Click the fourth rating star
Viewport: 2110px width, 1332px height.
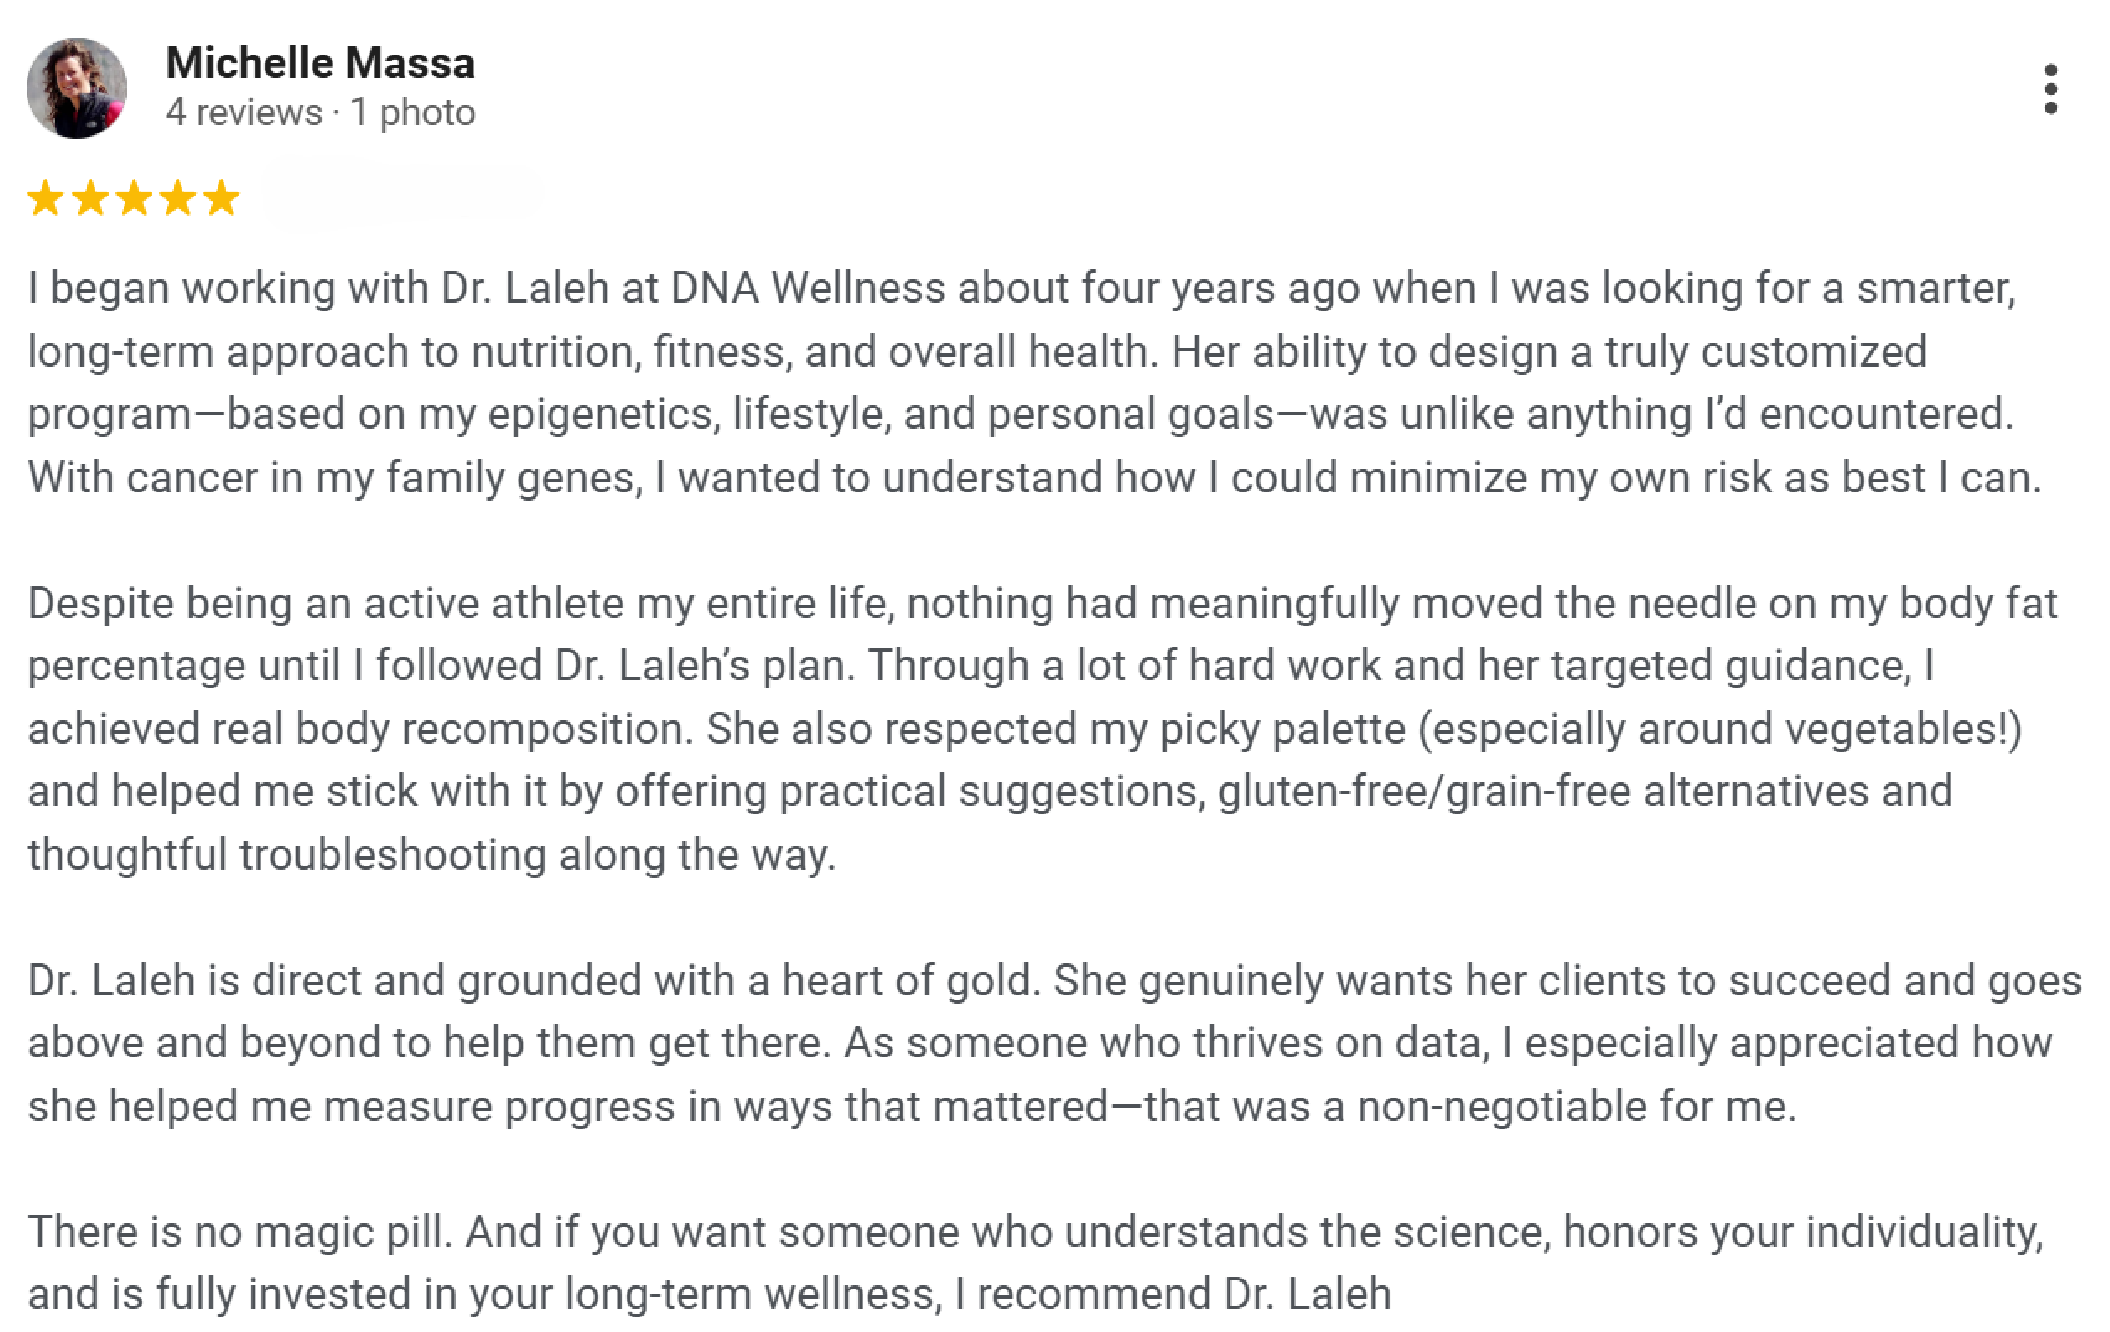(x=178, y=198)
